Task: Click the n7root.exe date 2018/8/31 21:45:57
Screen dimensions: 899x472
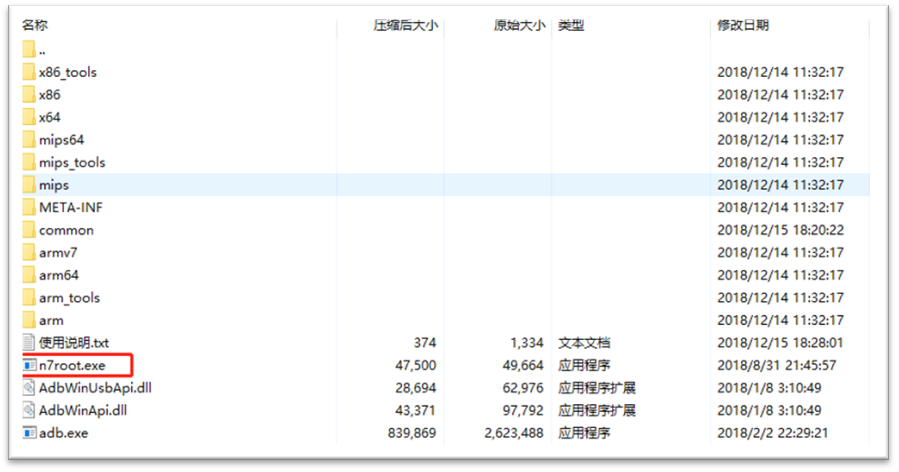Action: pyautogui.click(x=777, y=365)
